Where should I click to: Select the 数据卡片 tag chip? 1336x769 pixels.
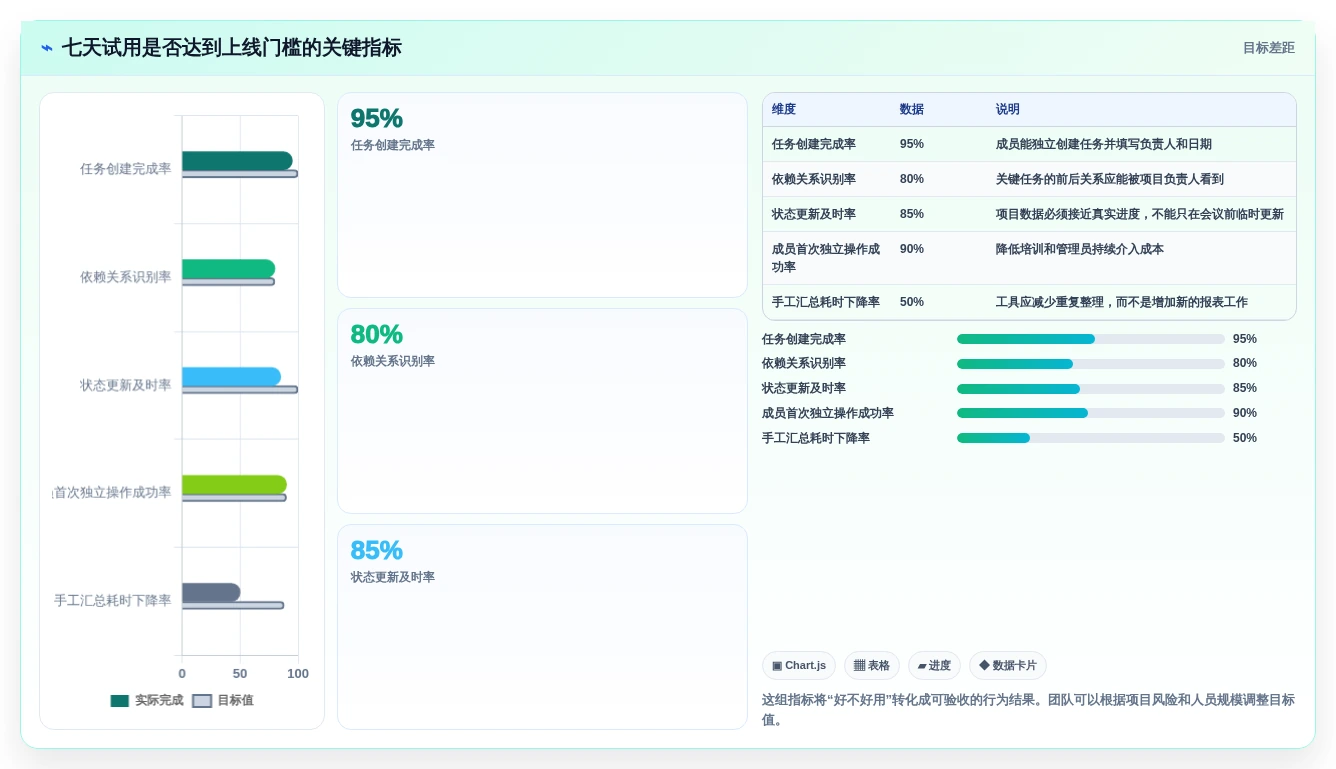[x=1008, y=666]
